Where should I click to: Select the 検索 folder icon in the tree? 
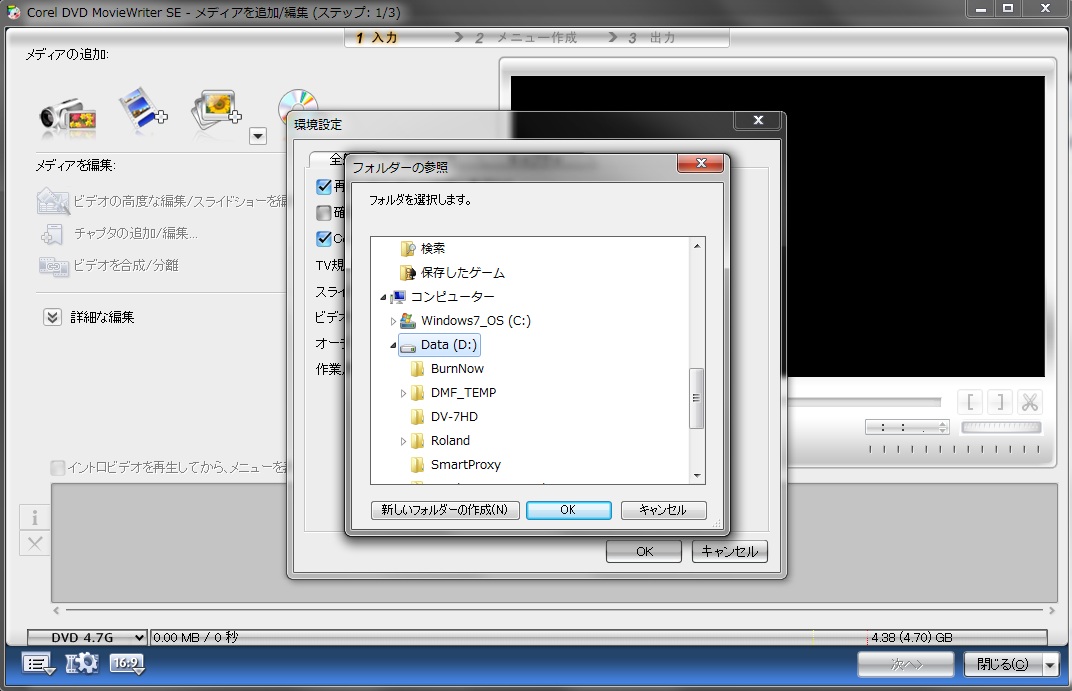(408, 248)
